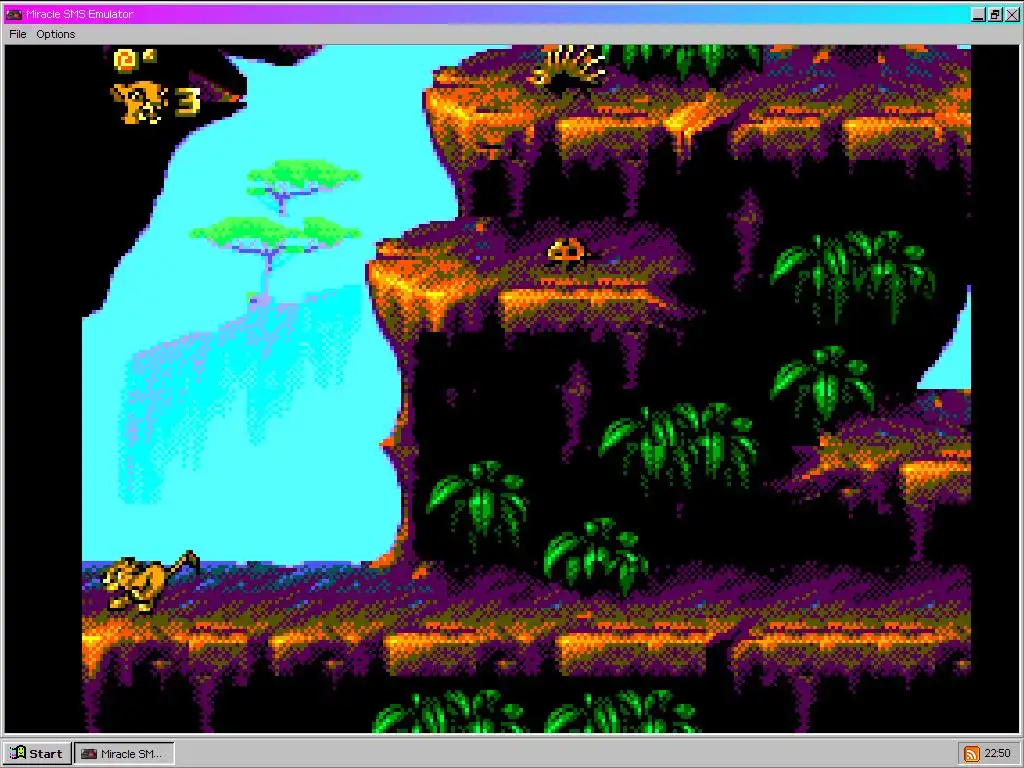Click the spiky porcupine on top cliff

tap(570, 66)
